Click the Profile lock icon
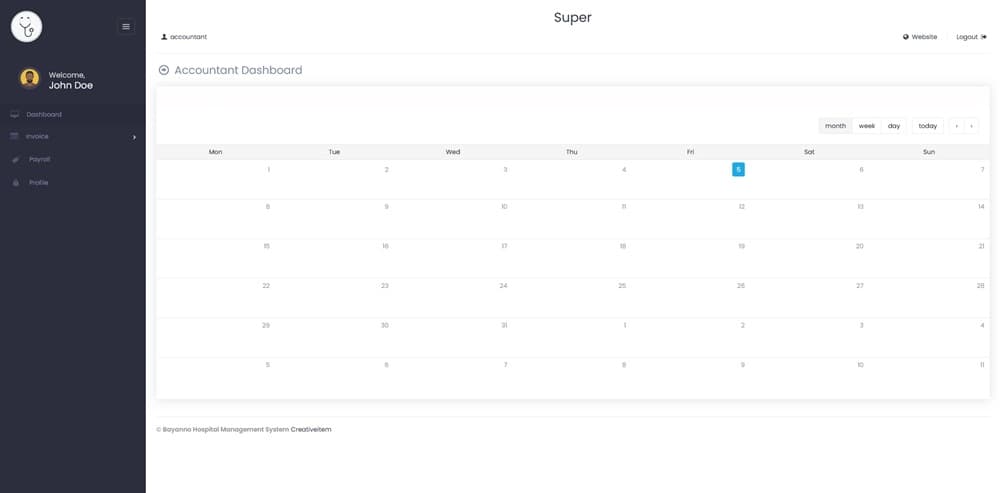This screenshot has width=1000, height=493. coord(15,183)
